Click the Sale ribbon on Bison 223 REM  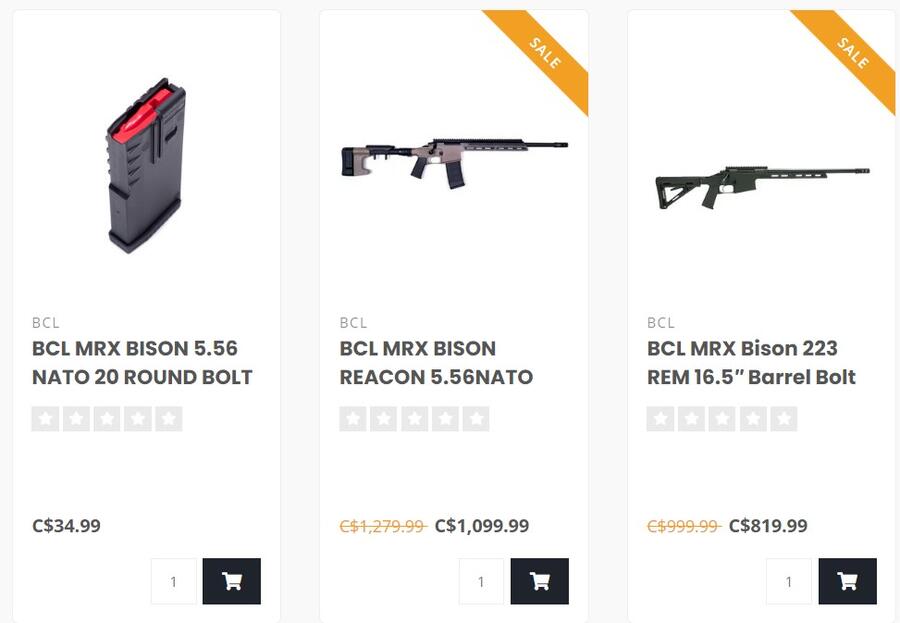click(x=853, y=52)
